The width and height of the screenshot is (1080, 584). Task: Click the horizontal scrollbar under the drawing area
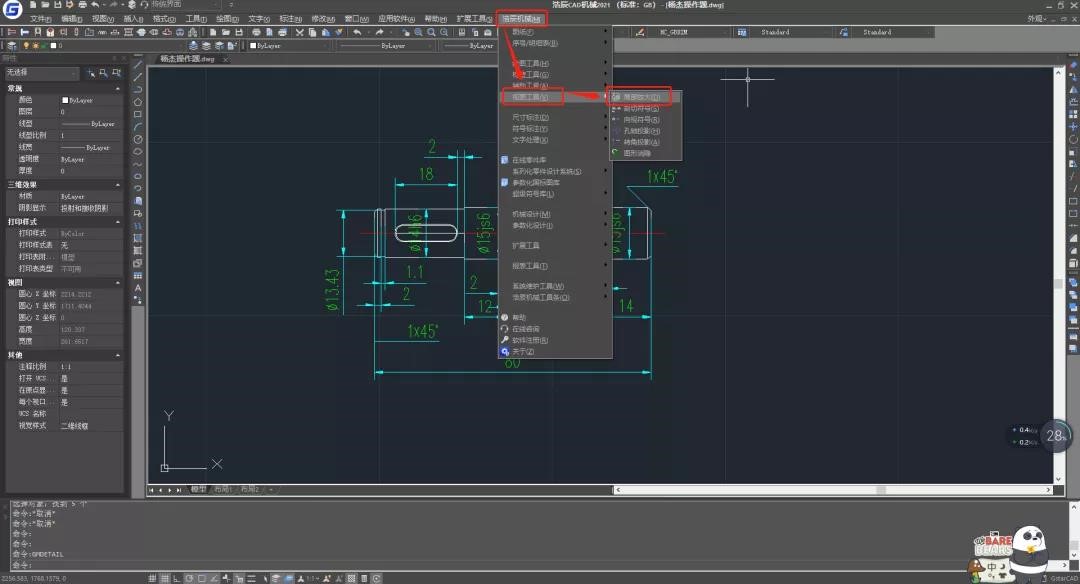[833, 490]
